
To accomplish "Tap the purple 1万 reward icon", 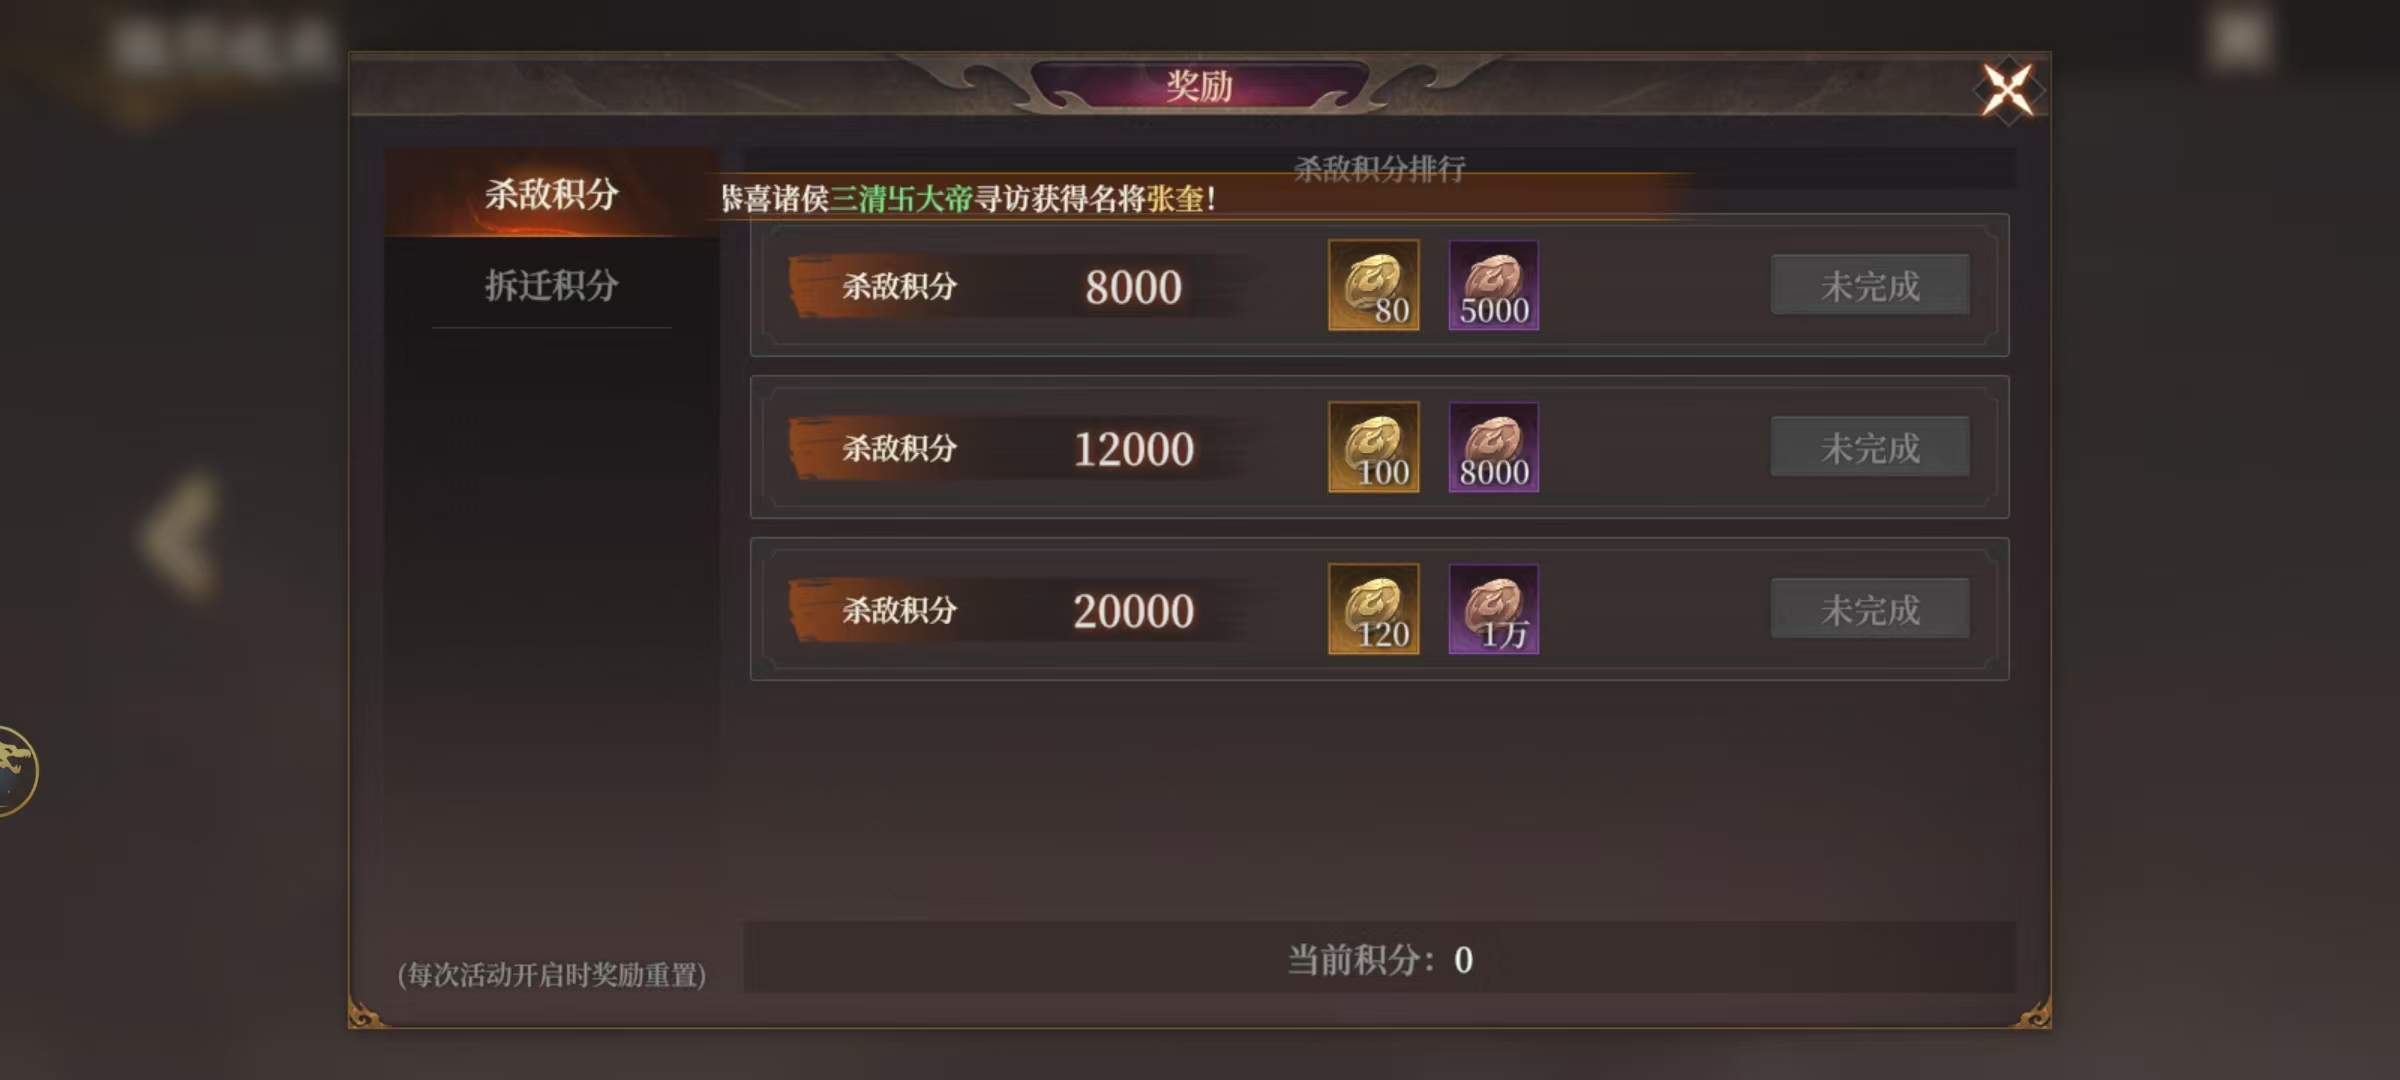I will [x=1493, y=609].
